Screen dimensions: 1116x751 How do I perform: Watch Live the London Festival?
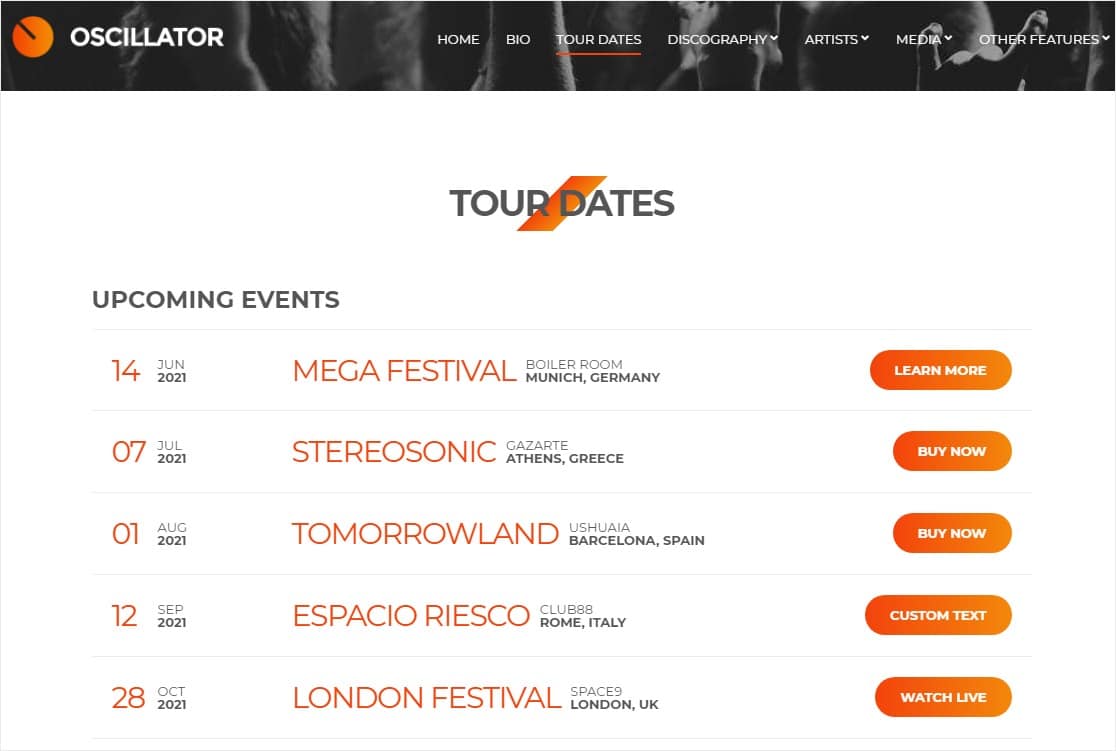coord(943,697)
